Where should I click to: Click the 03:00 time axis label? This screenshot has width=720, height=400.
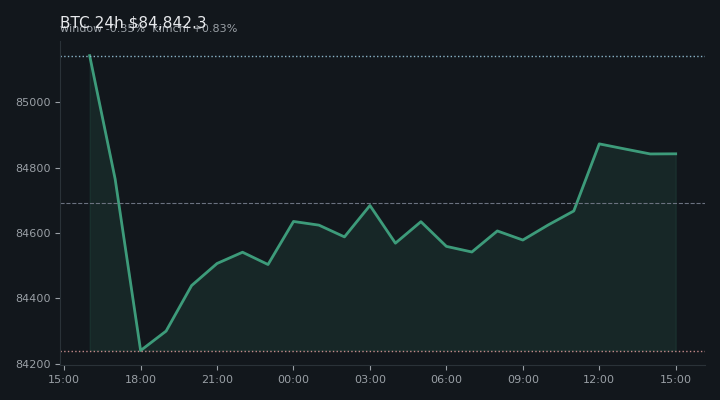(370, 379)
